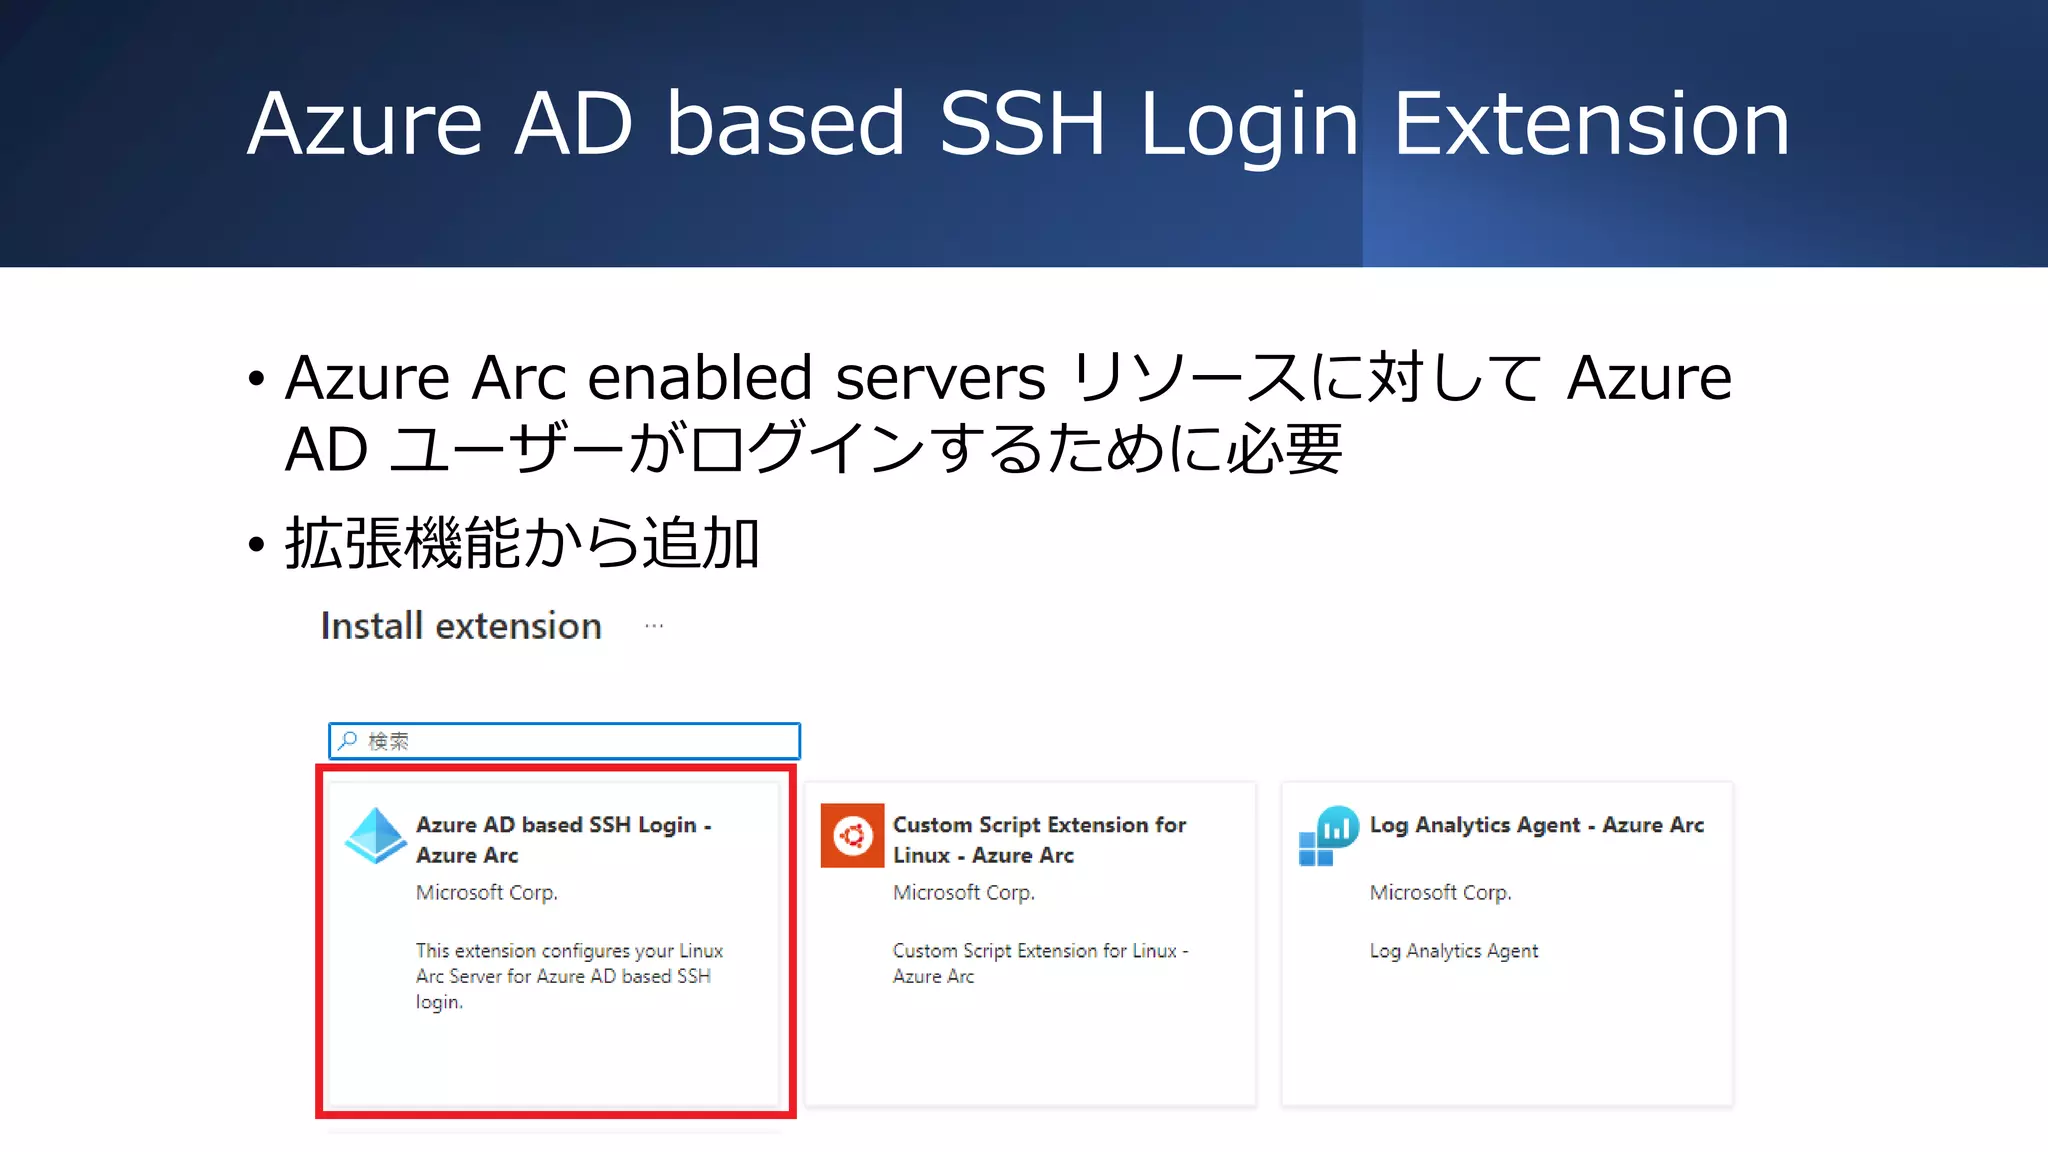Click the Ubuntu Custom Script Extension icon
The height and width of the screenshot is (1152, 2048).
pos(852,835)
